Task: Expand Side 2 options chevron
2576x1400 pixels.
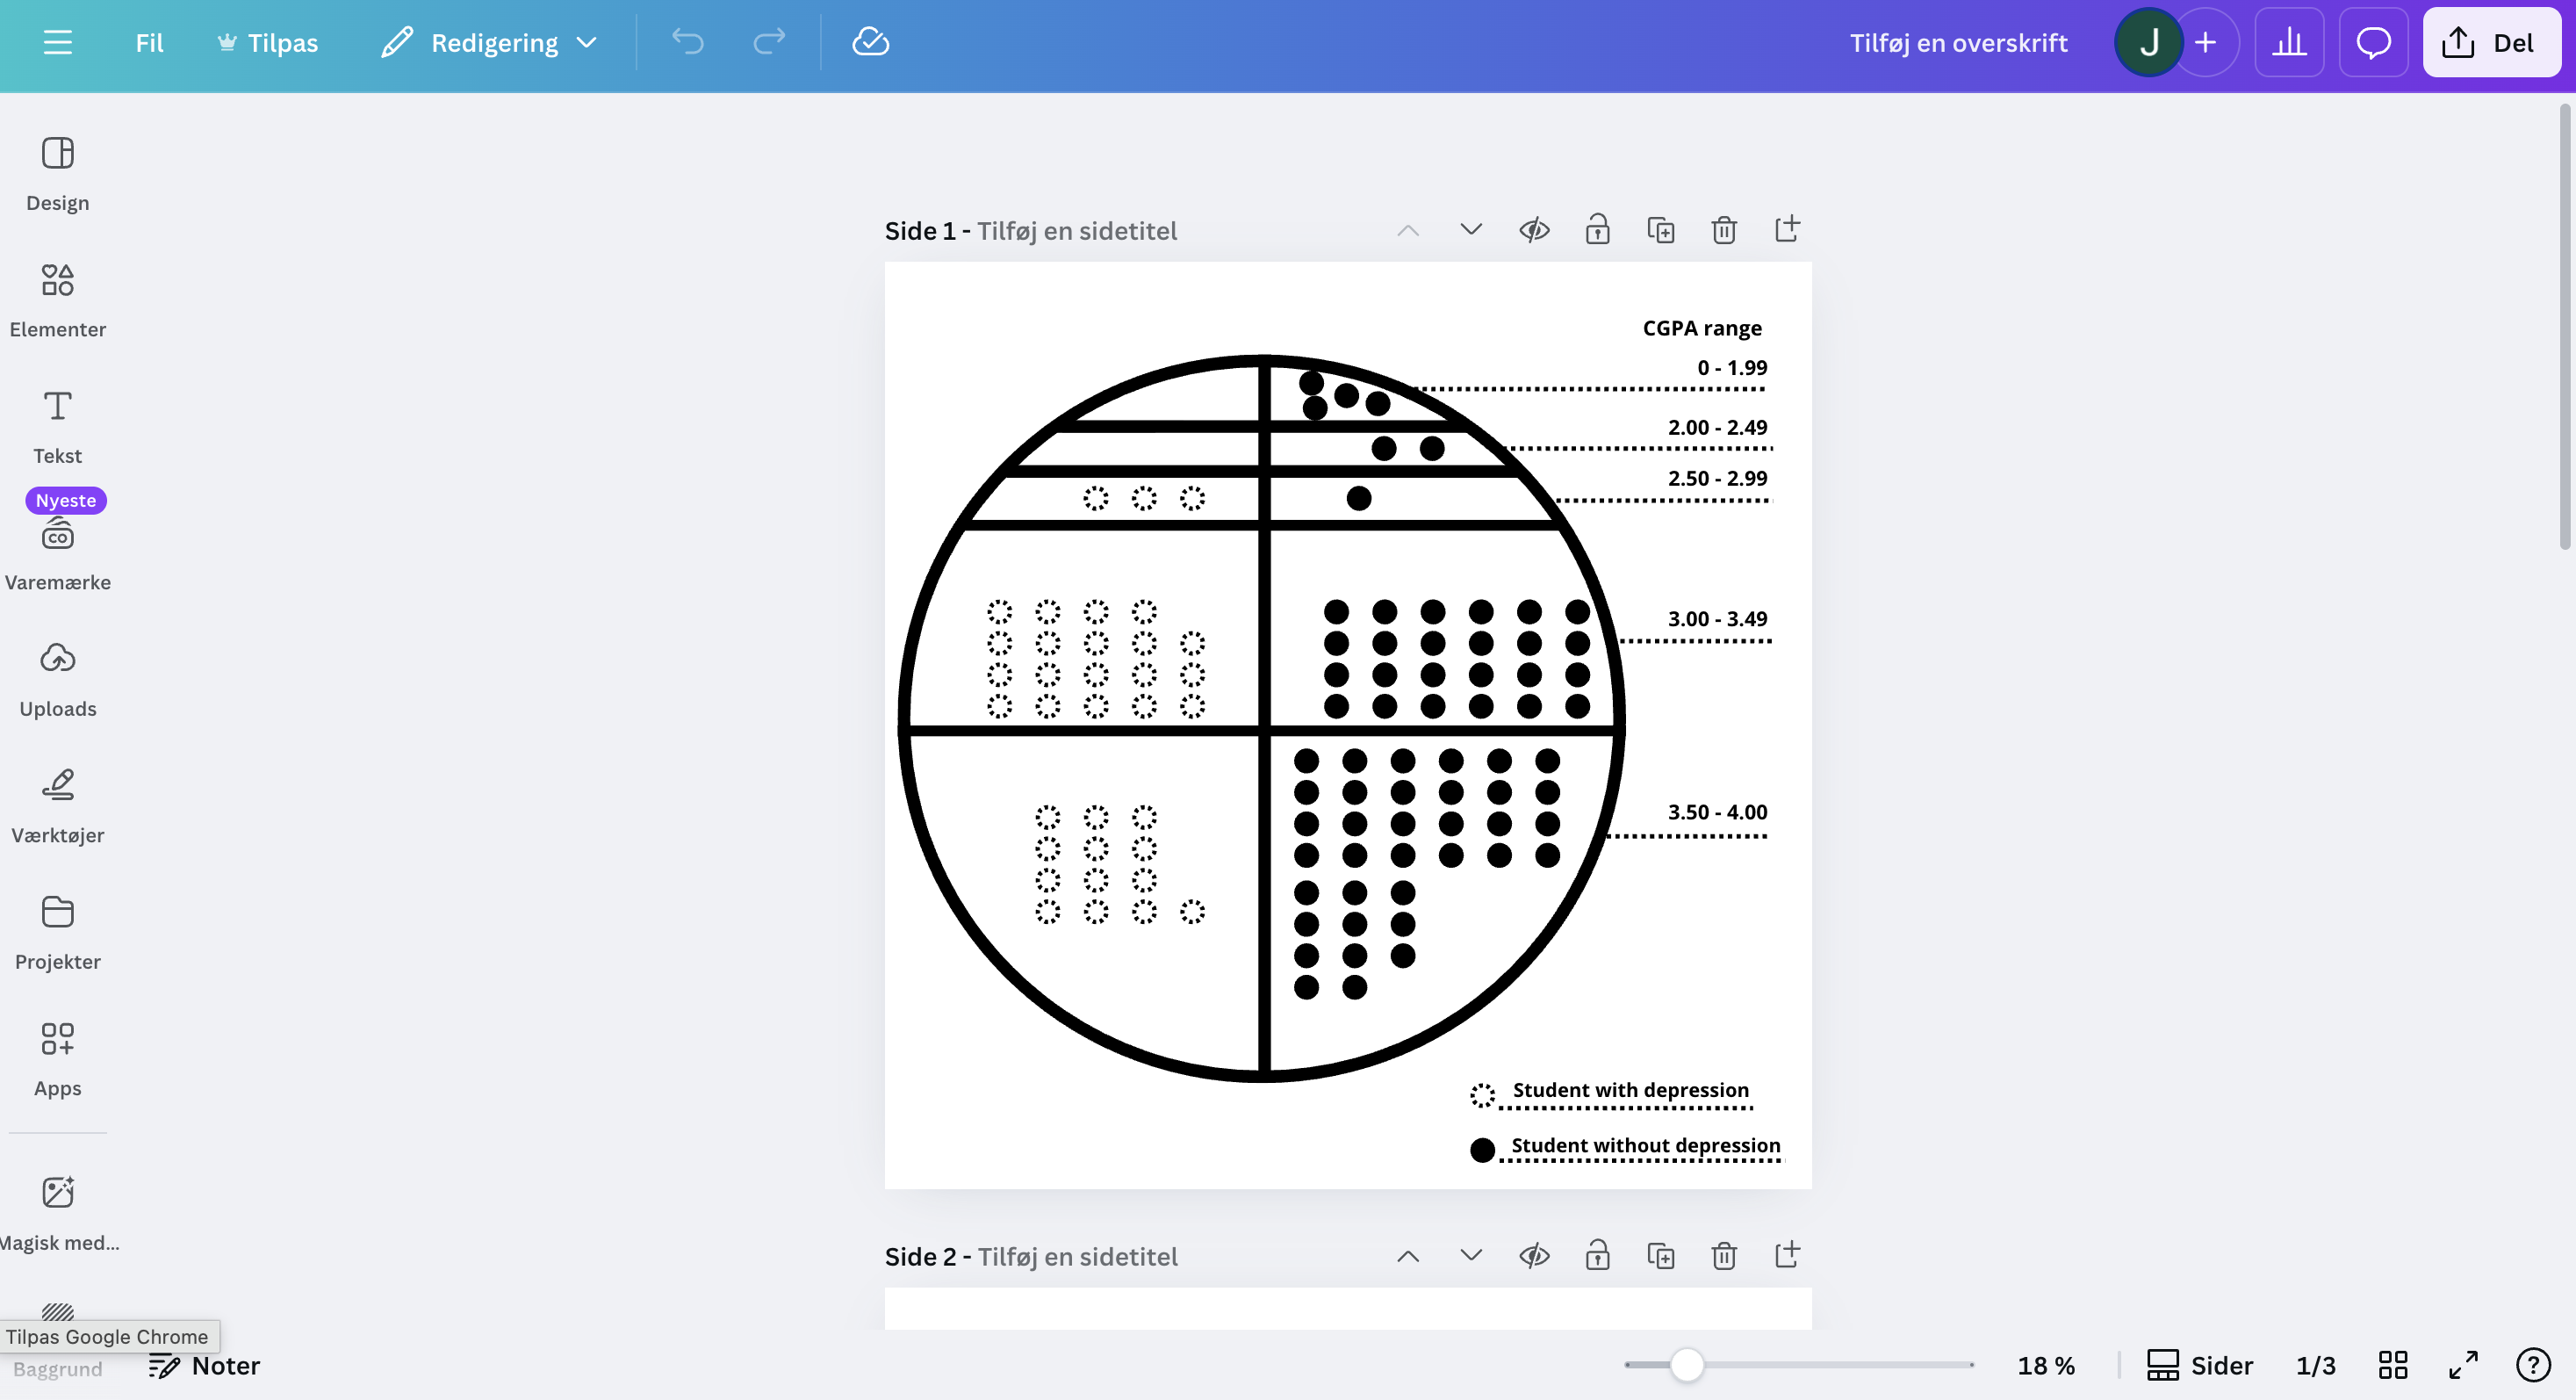Action: (x=1470, y=1256)
